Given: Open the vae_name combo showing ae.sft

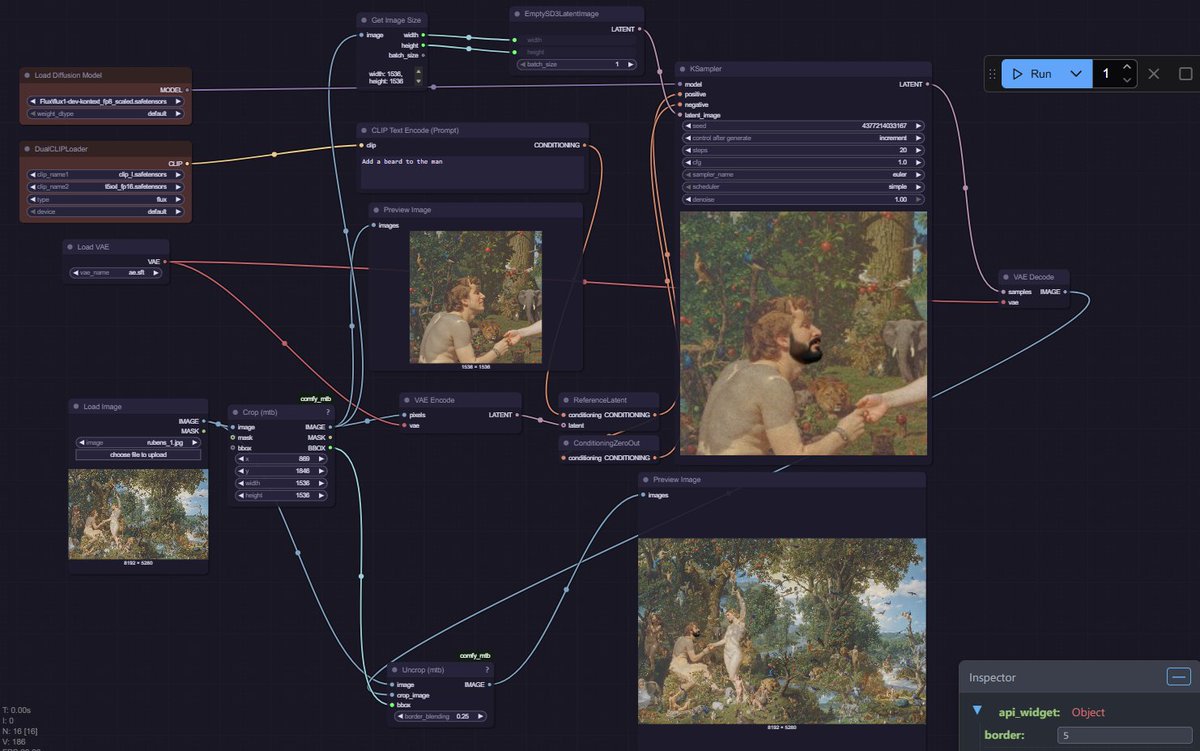Looking at the screenshot, I should coord(116,272).
